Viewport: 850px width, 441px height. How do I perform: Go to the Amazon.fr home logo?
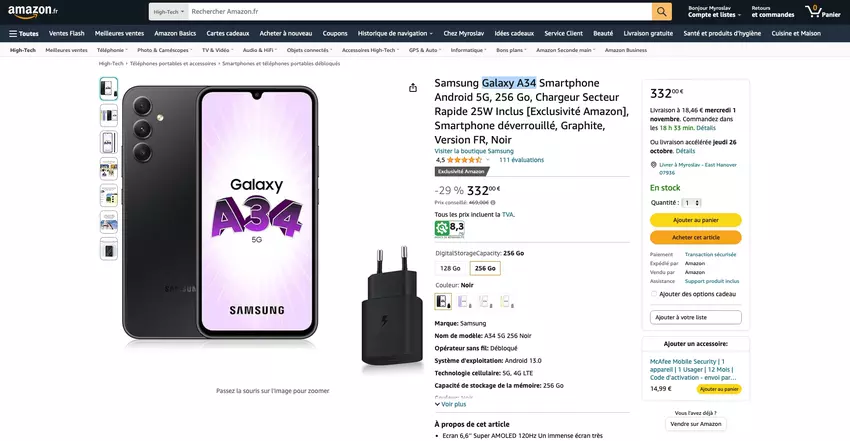35,11
